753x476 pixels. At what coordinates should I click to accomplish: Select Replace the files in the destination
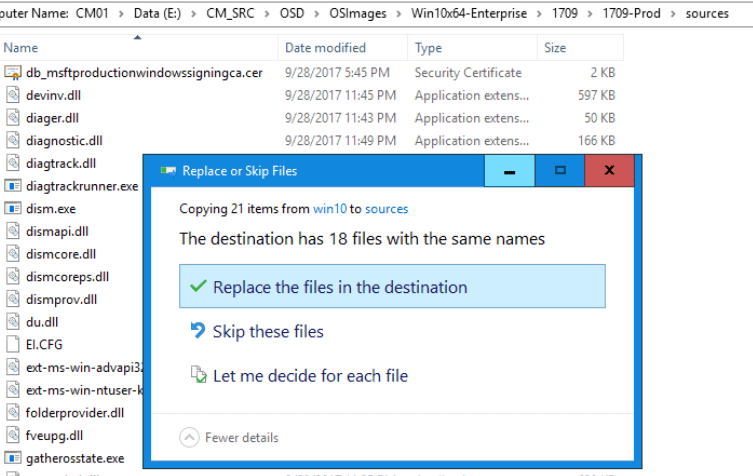[x=392, y=286]
